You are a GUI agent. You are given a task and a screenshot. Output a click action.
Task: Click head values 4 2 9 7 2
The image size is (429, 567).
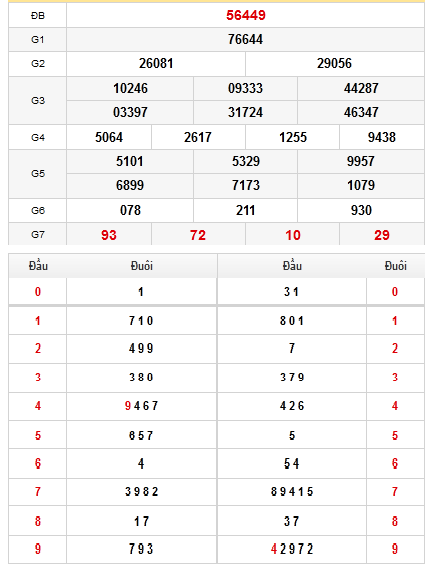point(292,549)
